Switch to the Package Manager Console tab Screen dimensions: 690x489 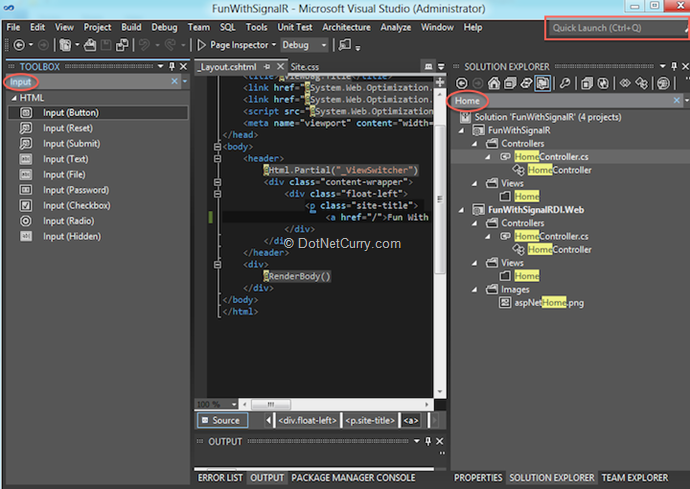coord(353,478)
